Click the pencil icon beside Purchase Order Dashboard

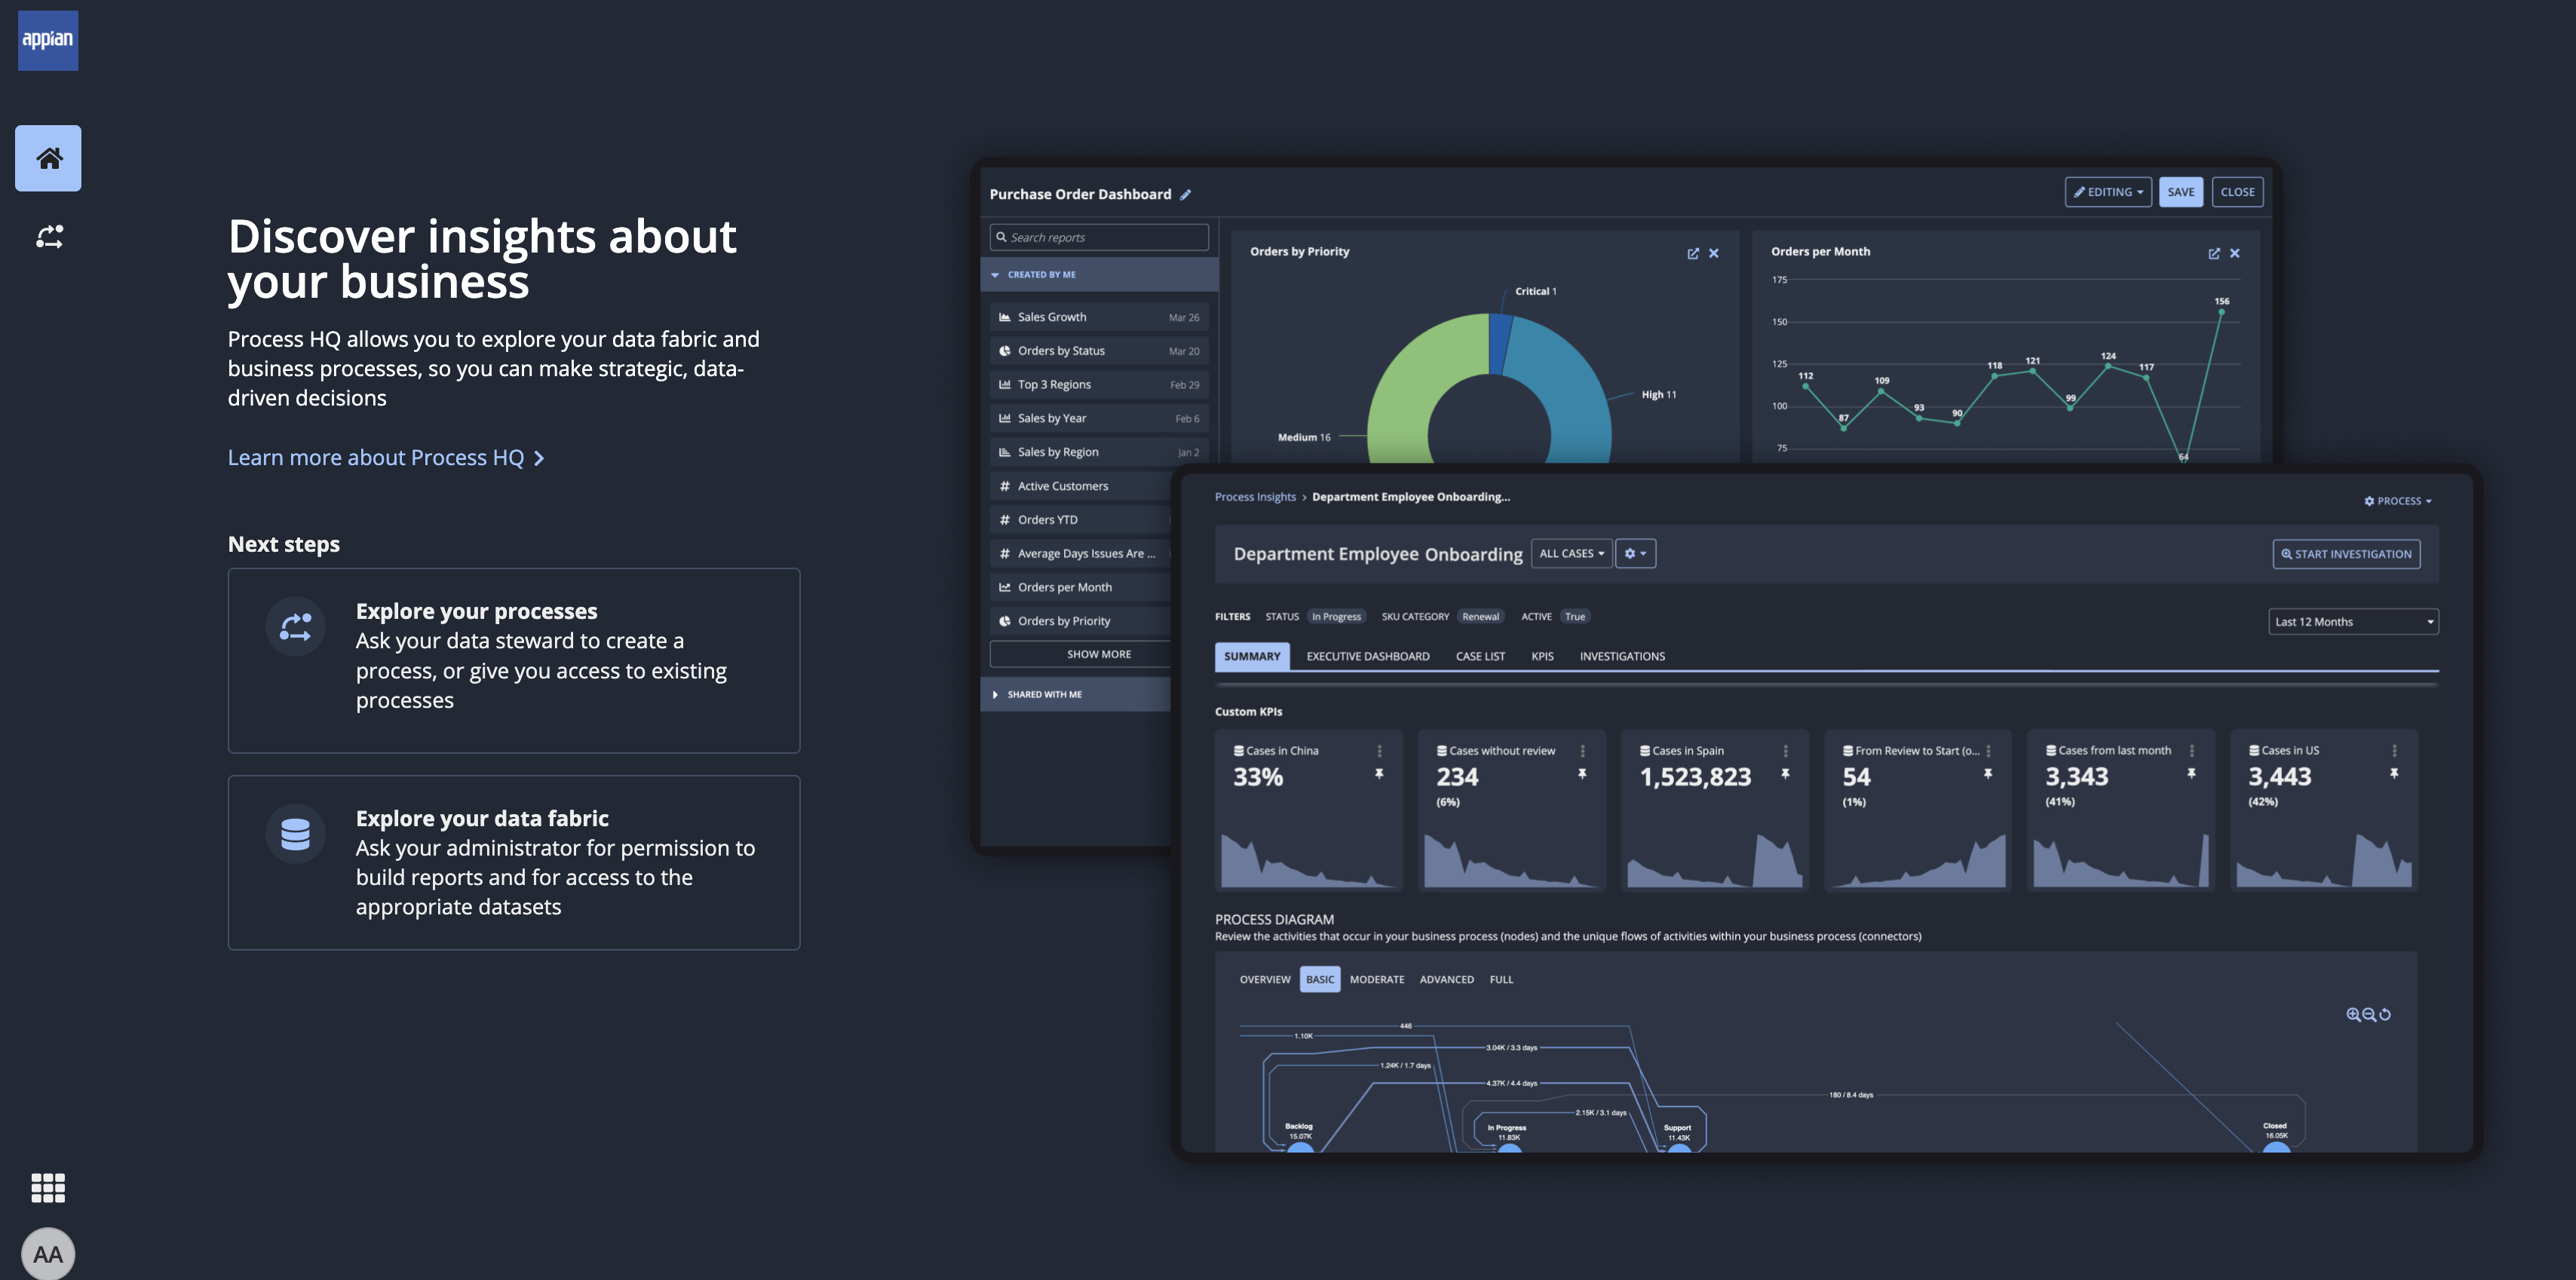(1185, 195)
